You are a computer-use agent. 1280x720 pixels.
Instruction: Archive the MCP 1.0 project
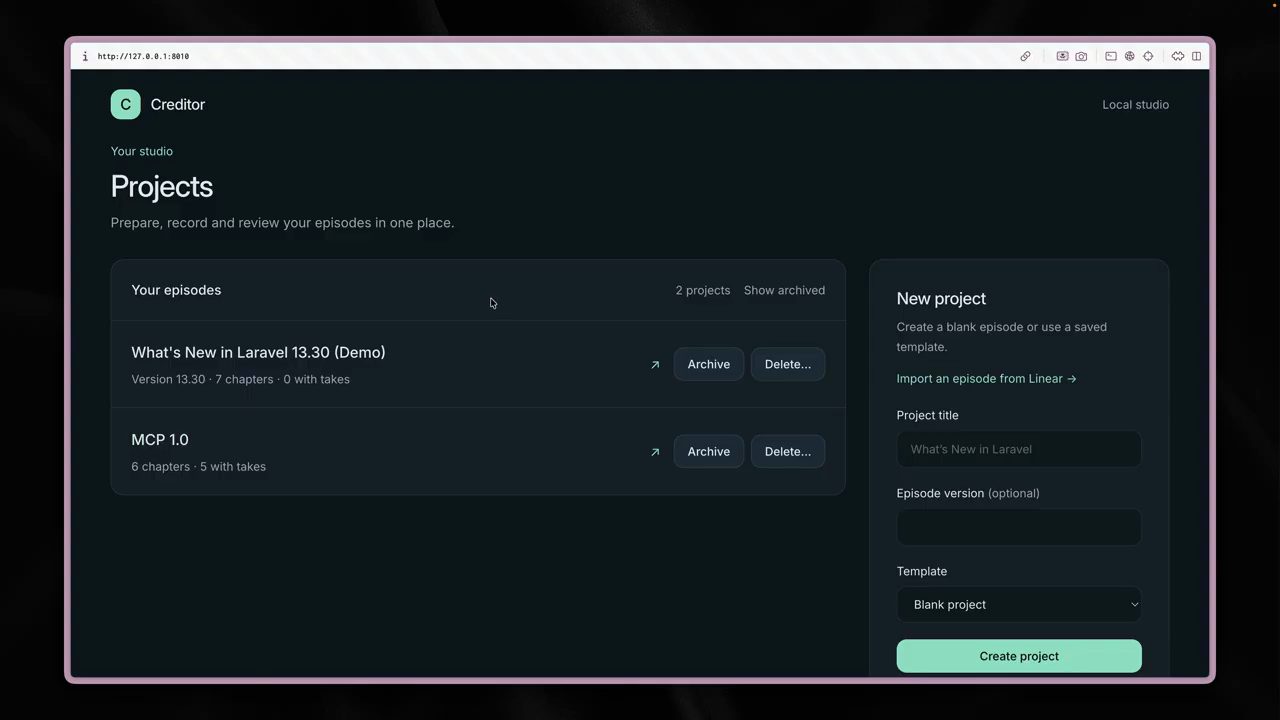pos(709,451)
